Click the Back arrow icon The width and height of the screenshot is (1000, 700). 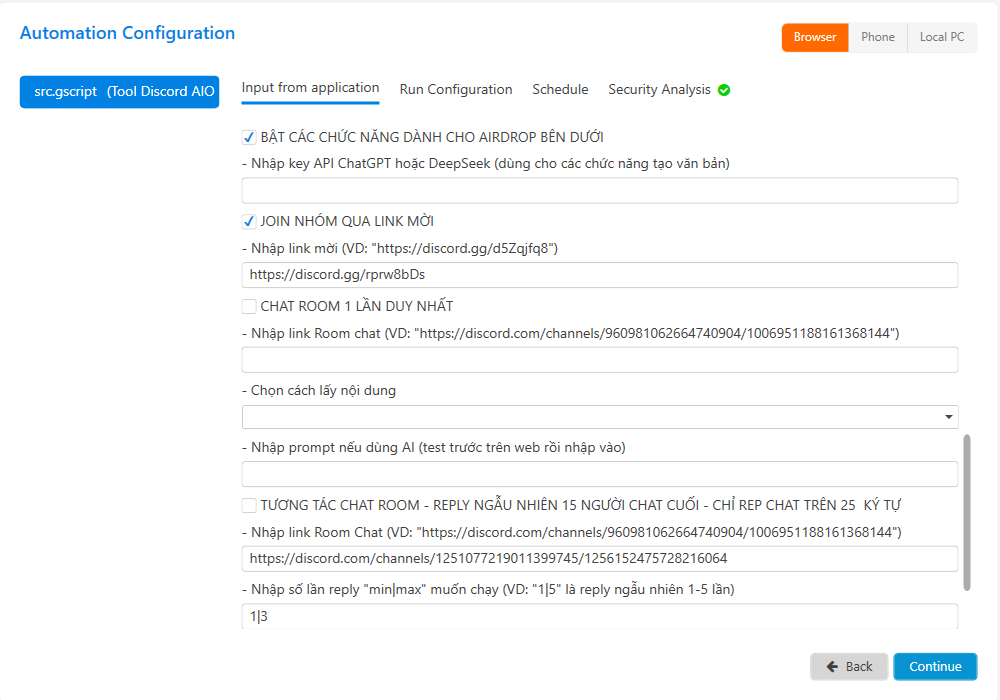(832, 667)
